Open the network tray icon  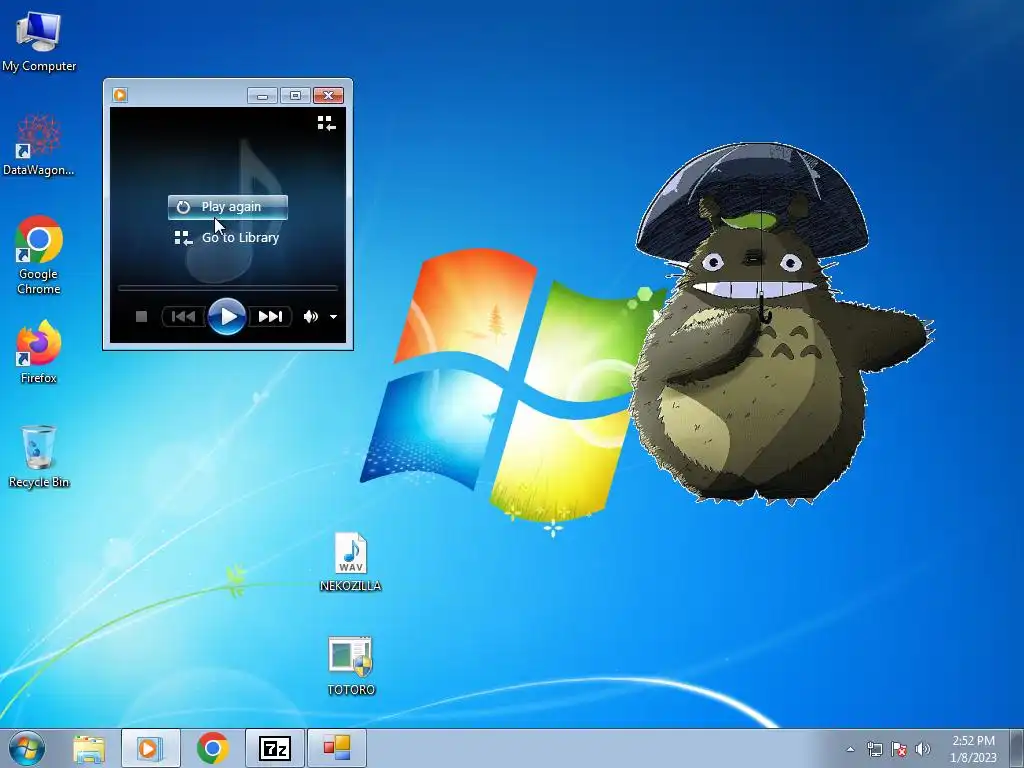coord(874,749)
